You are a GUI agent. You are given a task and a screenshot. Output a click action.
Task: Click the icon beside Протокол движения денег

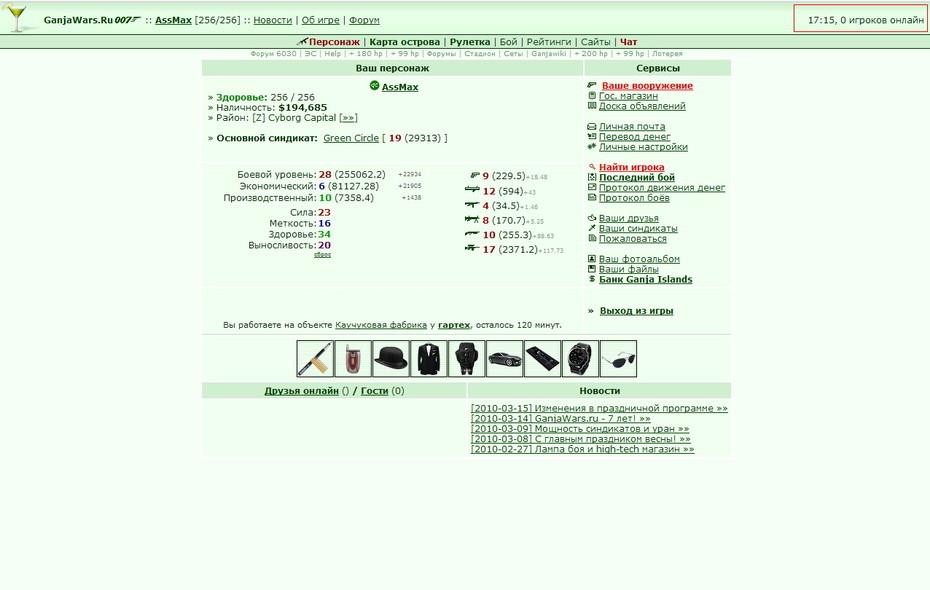(591, 187)
